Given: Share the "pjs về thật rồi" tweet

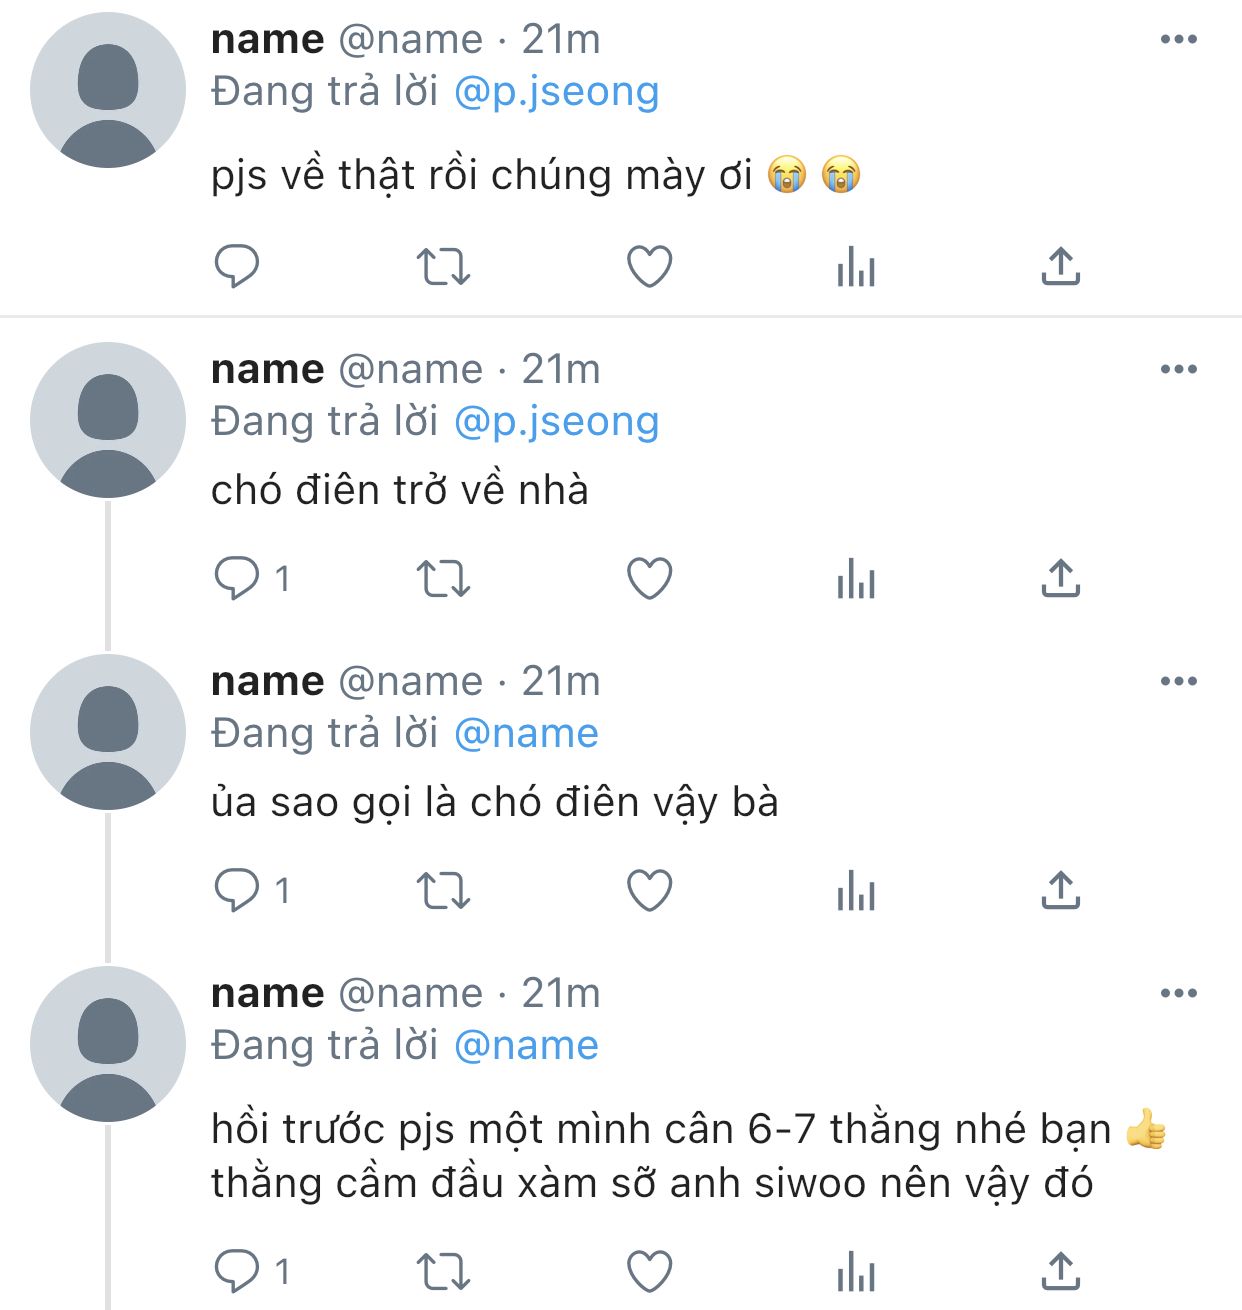Looking at the screenshot, I should point(1060,266).
